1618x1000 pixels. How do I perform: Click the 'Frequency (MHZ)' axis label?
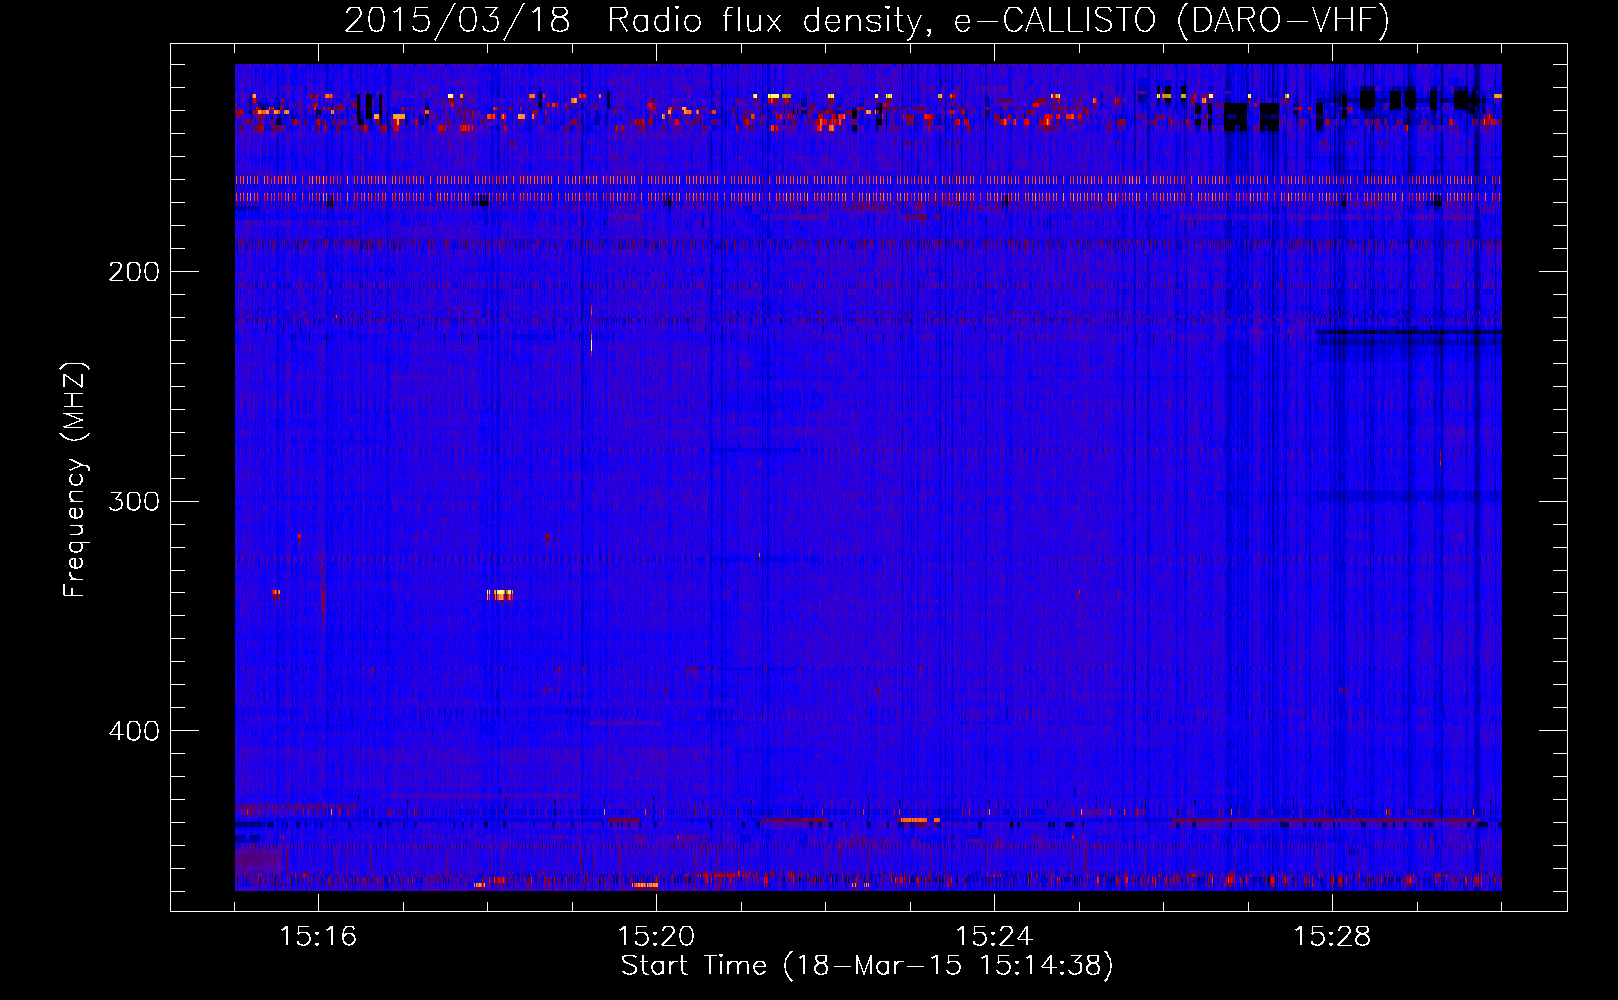75,479
